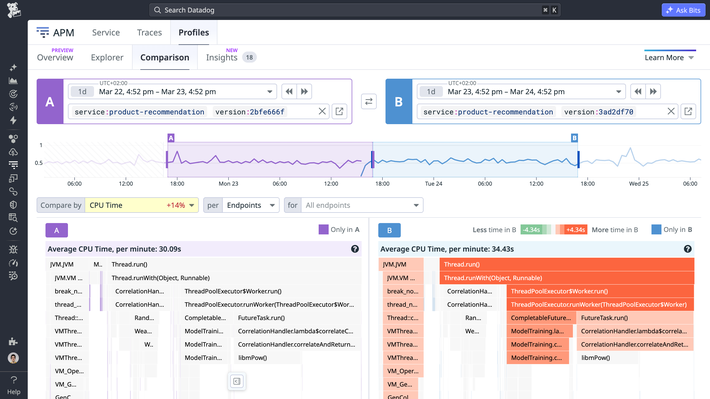The image size is (710, 399).
Task: Click the Only in A purple swatch
Action: (x=323, y=230)
